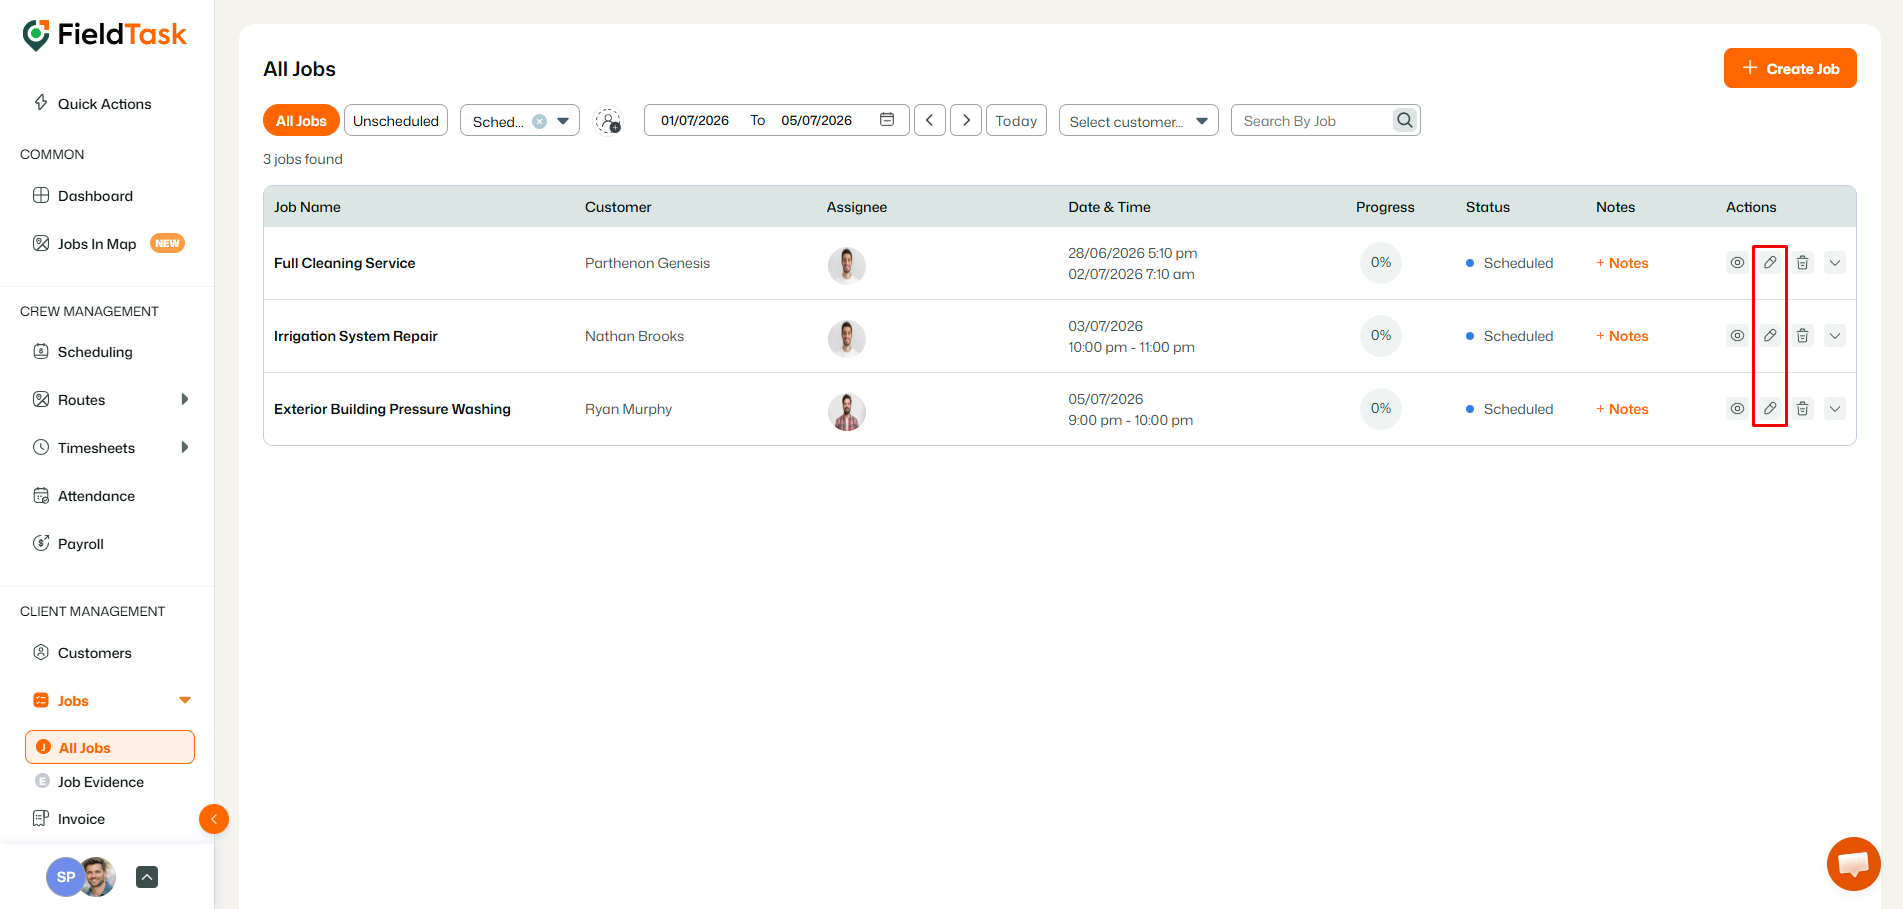Image resolution: width=1903 pixels, height=909 pixels.
Task: Collapse the Jobs sidebar section arrow
Action: pyautogui.click(x=185, y=700)
